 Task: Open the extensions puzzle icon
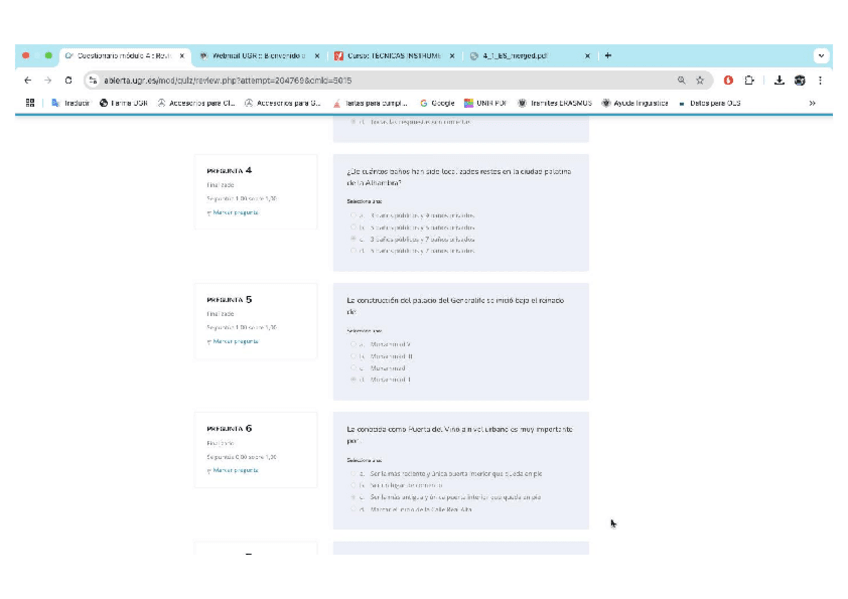[748, 80]
